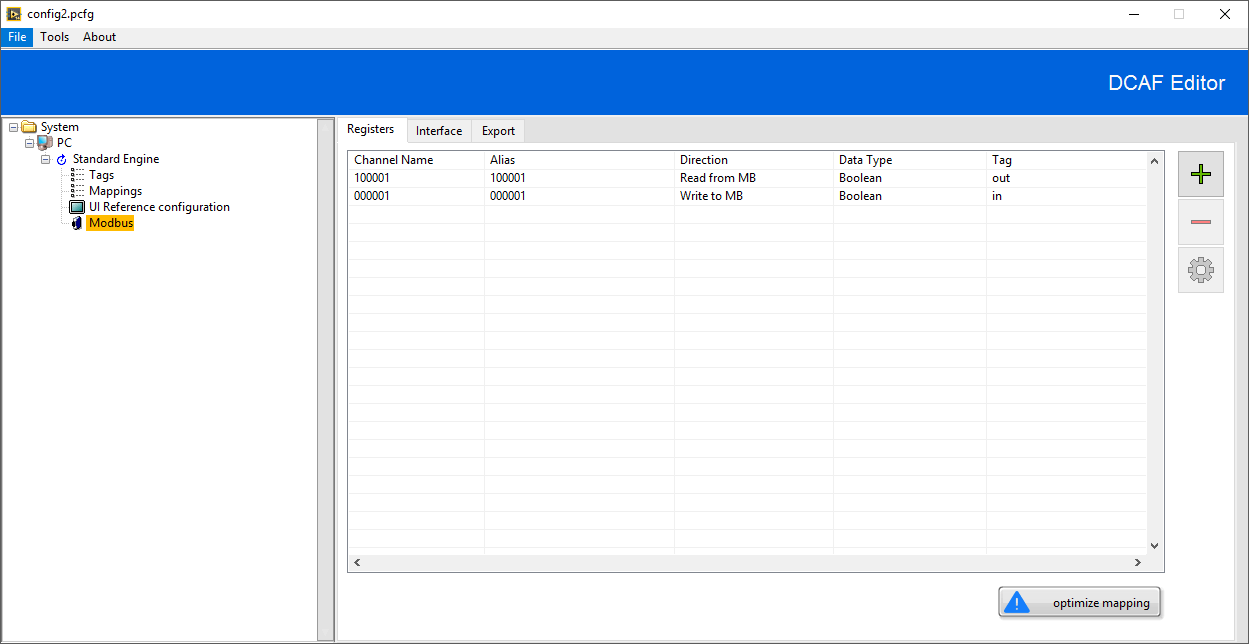Click the gear settings icon beside the register table
1249x644 pixels.
coord(1200,270)
